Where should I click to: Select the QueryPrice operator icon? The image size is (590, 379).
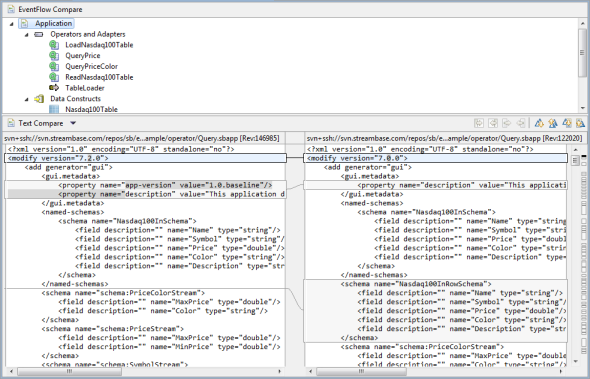[54, 56]
